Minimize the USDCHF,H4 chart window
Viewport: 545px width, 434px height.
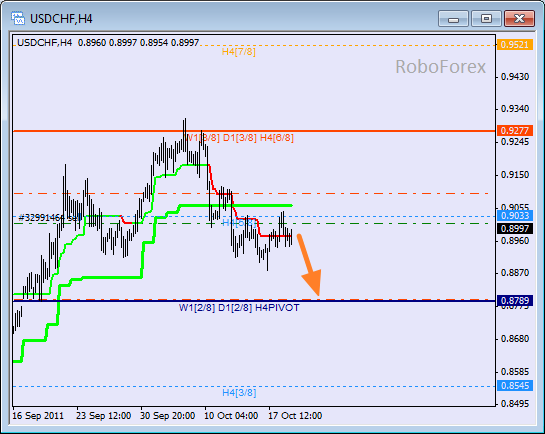click(x=453, y=18)
